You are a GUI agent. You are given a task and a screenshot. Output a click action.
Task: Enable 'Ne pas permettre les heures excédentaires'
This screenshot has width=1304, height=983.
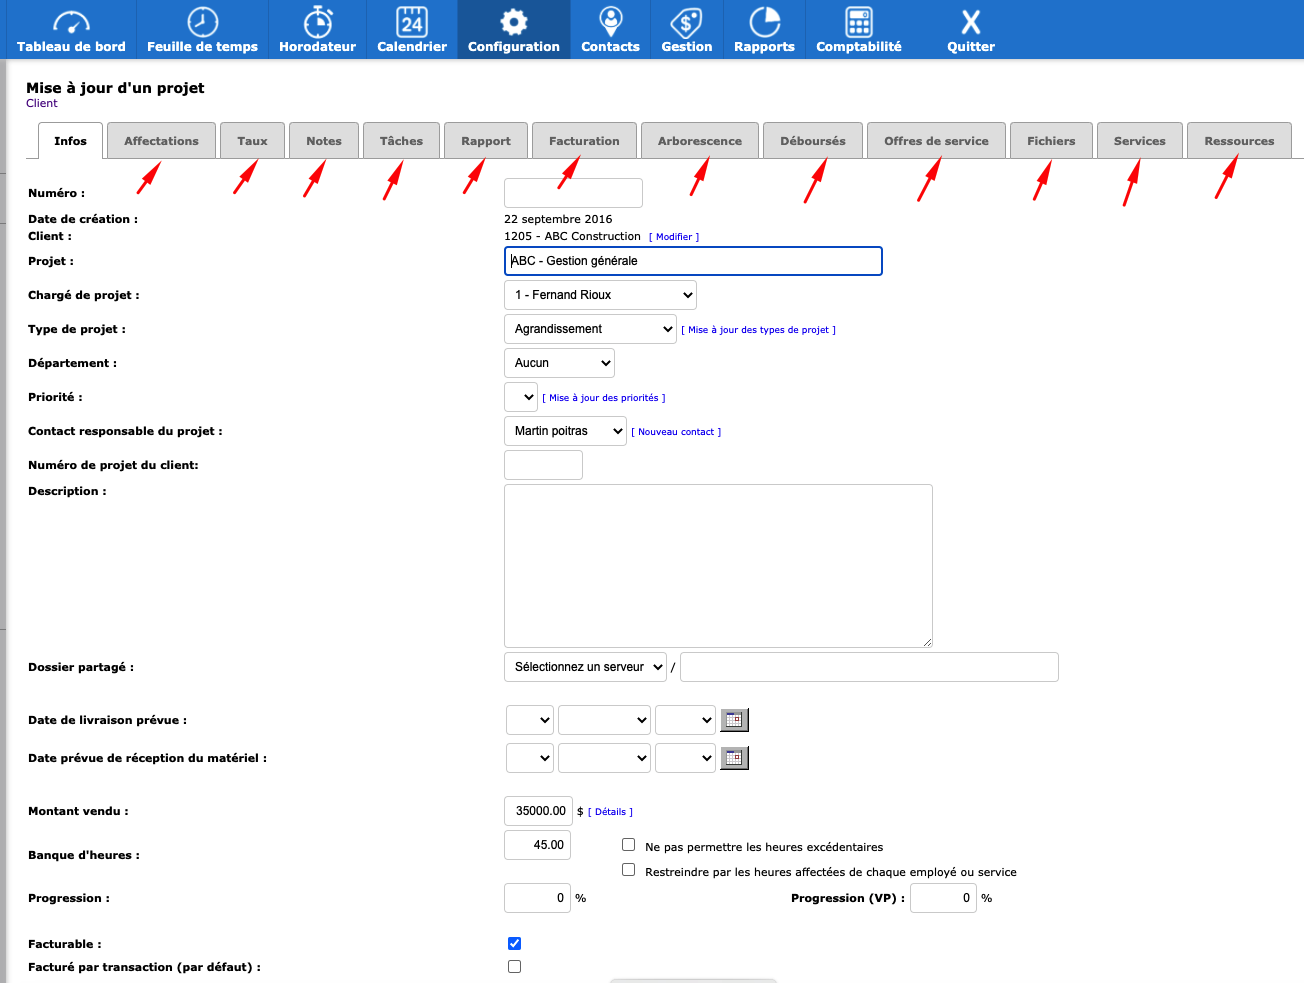click(x=628, y=843)
